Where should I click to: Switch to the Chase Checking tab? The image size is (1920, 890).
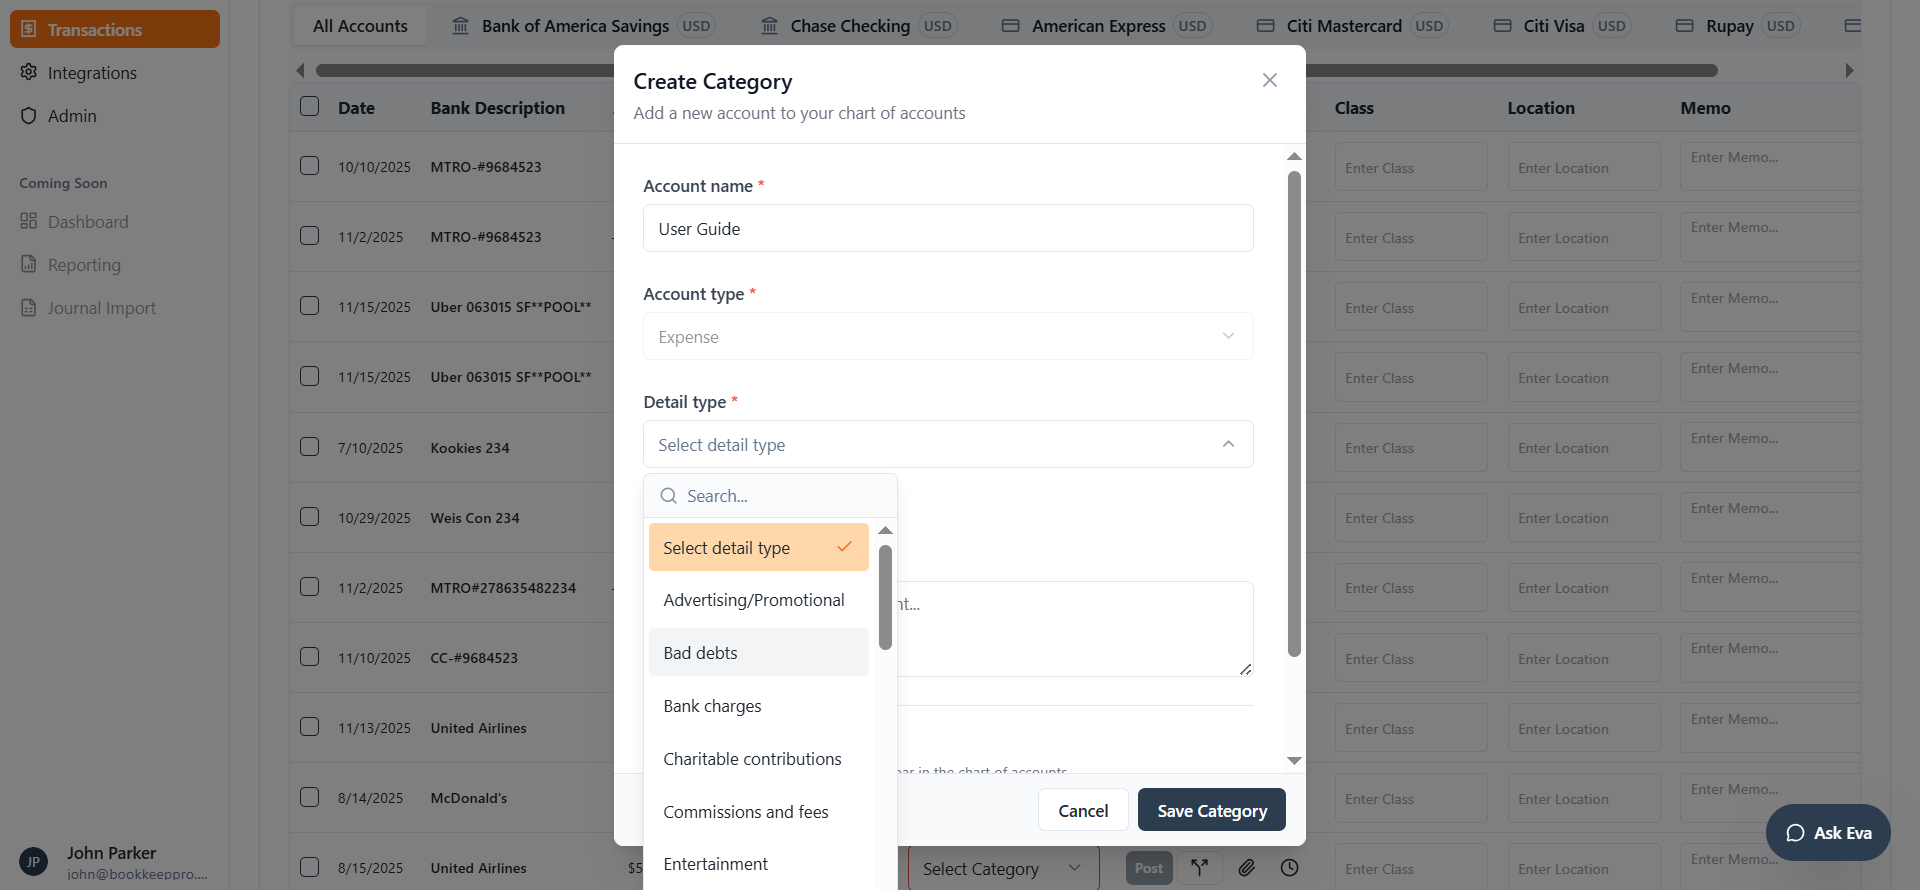850,26
